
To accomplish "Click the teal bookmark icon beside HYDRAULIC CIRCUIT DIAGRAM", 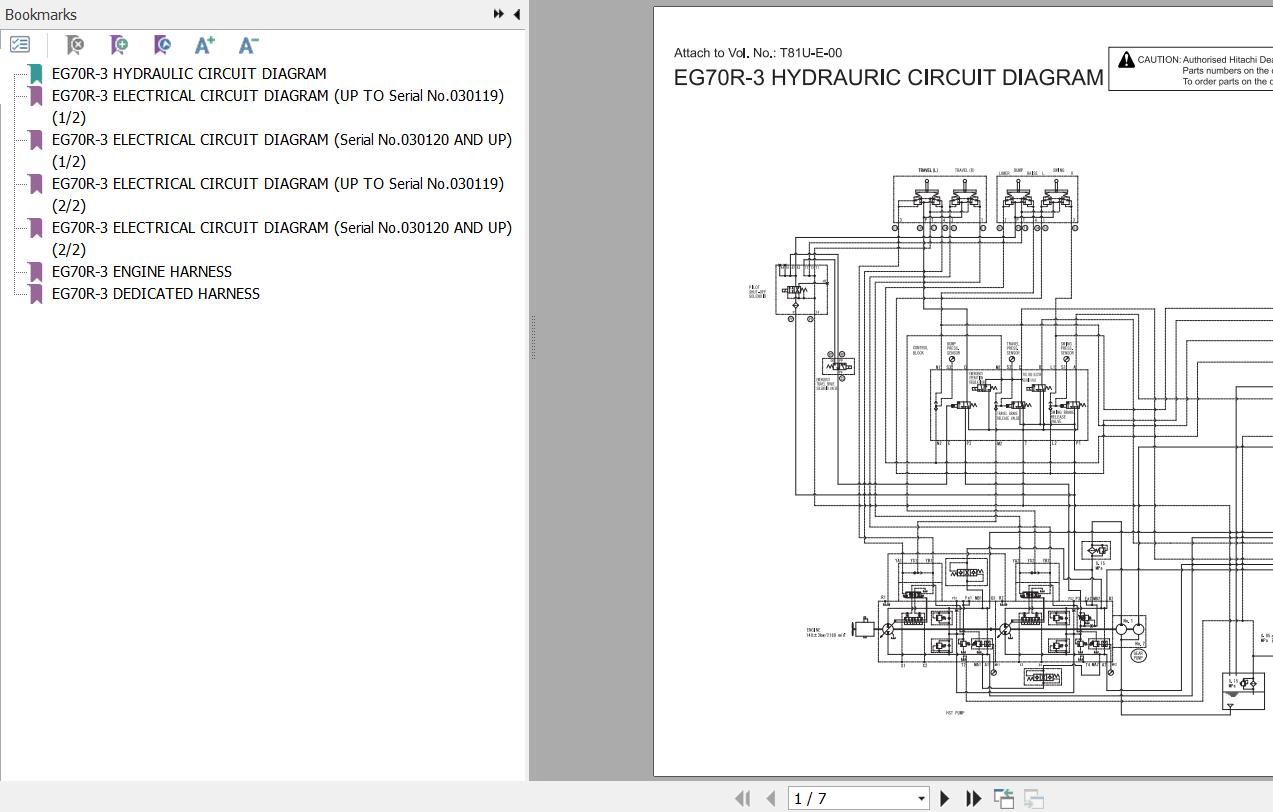I will [x=36, y=74].
